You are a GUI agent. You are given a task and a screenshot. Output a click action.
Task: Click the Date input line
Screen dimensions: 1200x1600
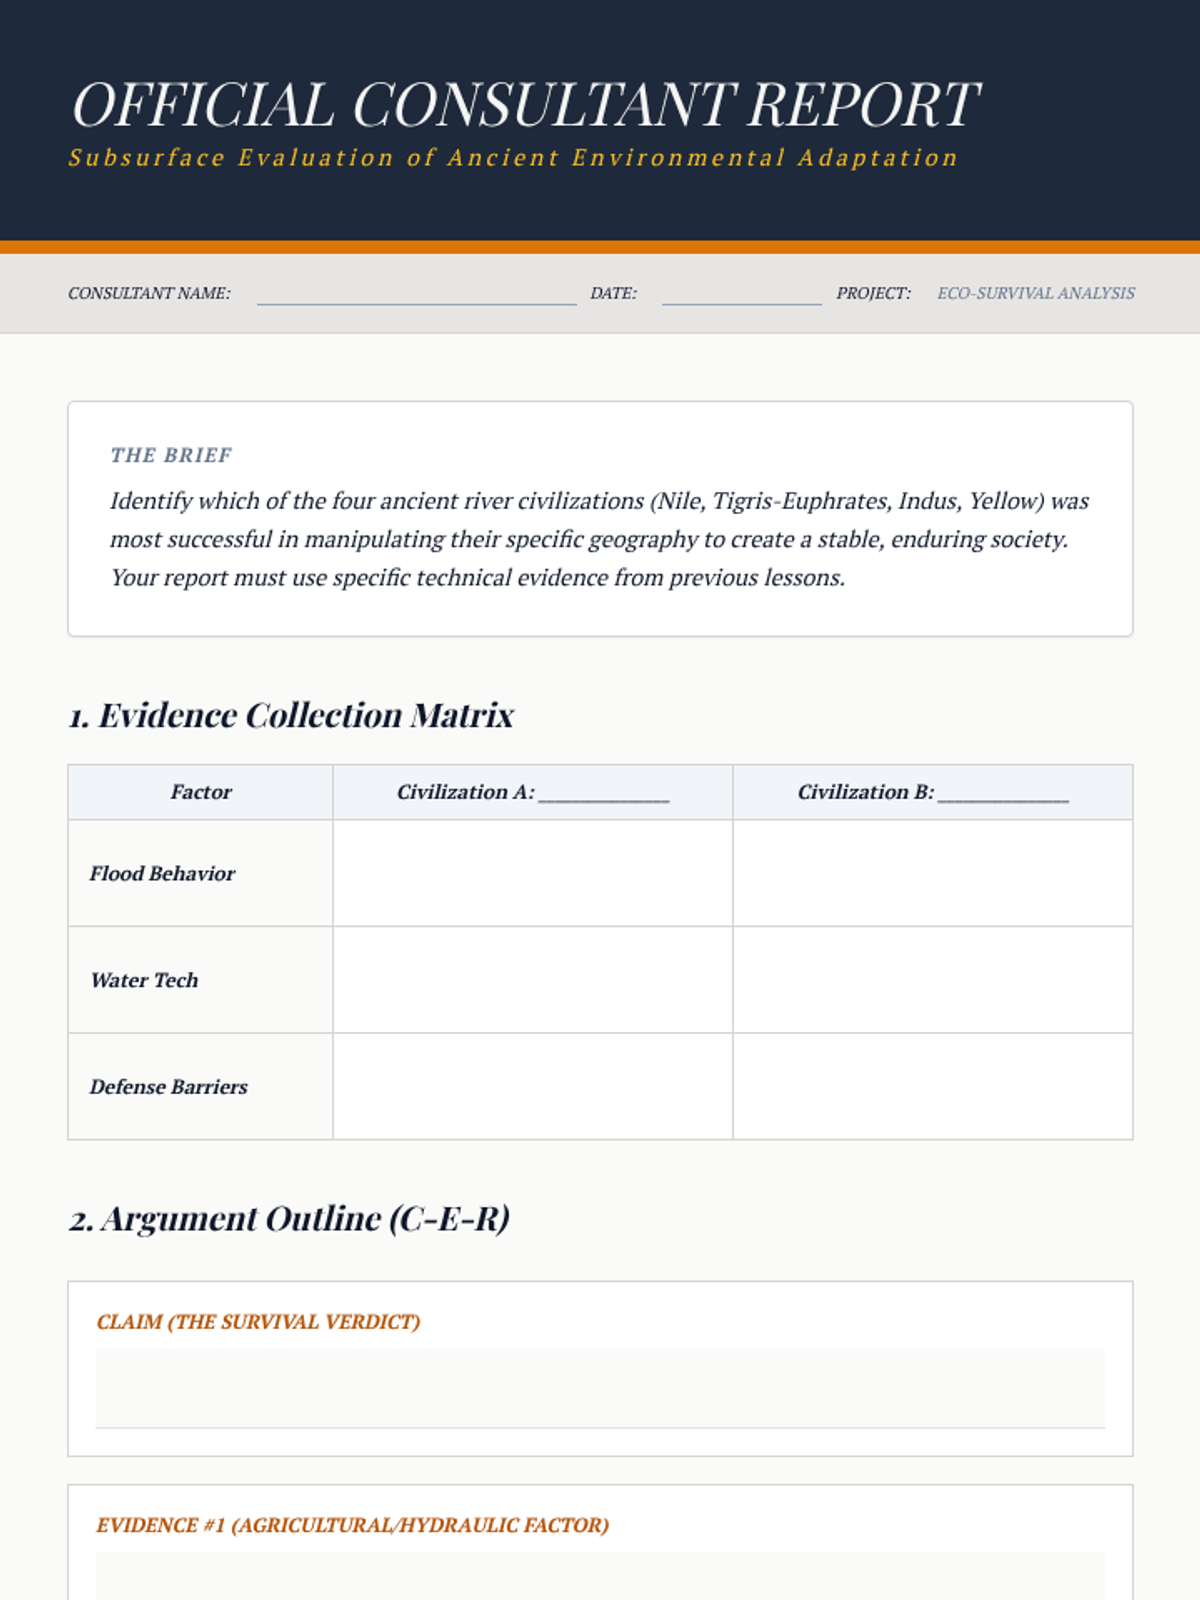point(741,293)
